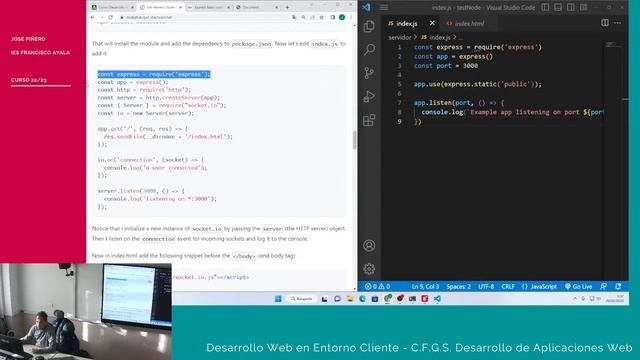Change encoding via UTF-8

coord(486,287)
